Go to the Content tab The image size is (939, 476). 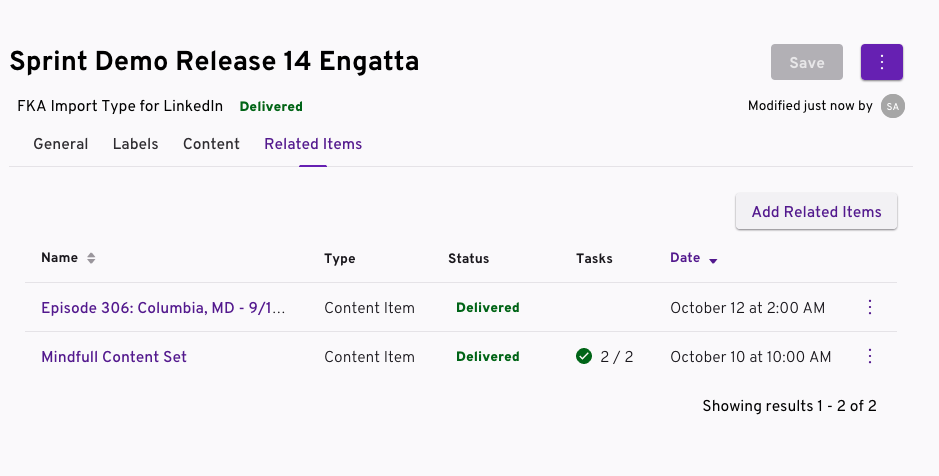point(211,144)
